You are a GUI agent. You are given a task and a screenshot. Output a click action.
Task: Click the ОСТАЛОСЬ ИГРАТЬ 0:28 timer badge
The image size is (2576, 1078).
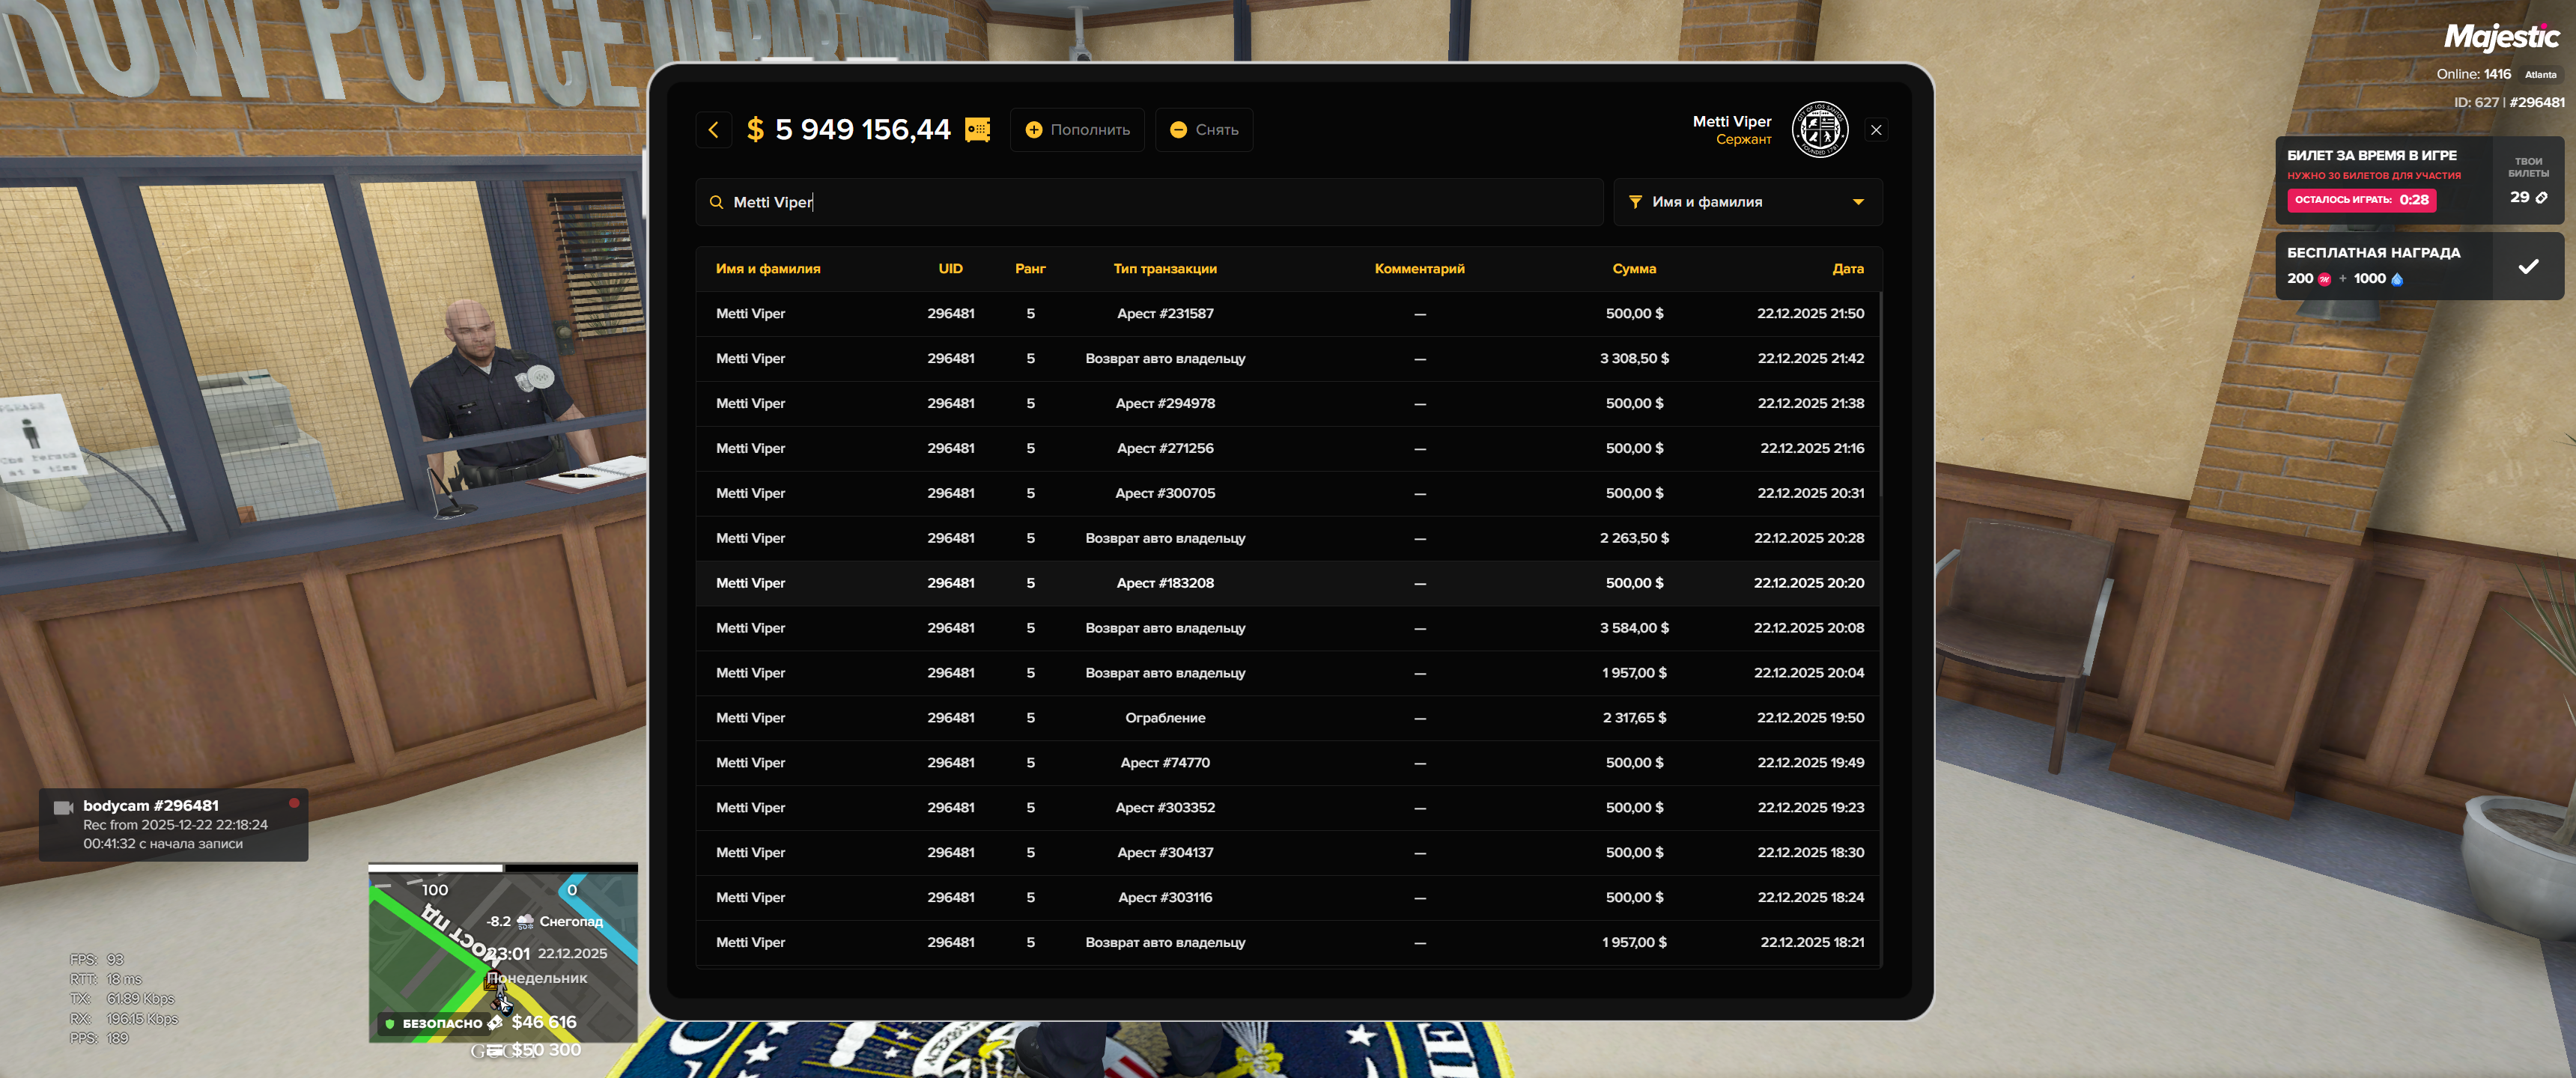point(2361,200)
